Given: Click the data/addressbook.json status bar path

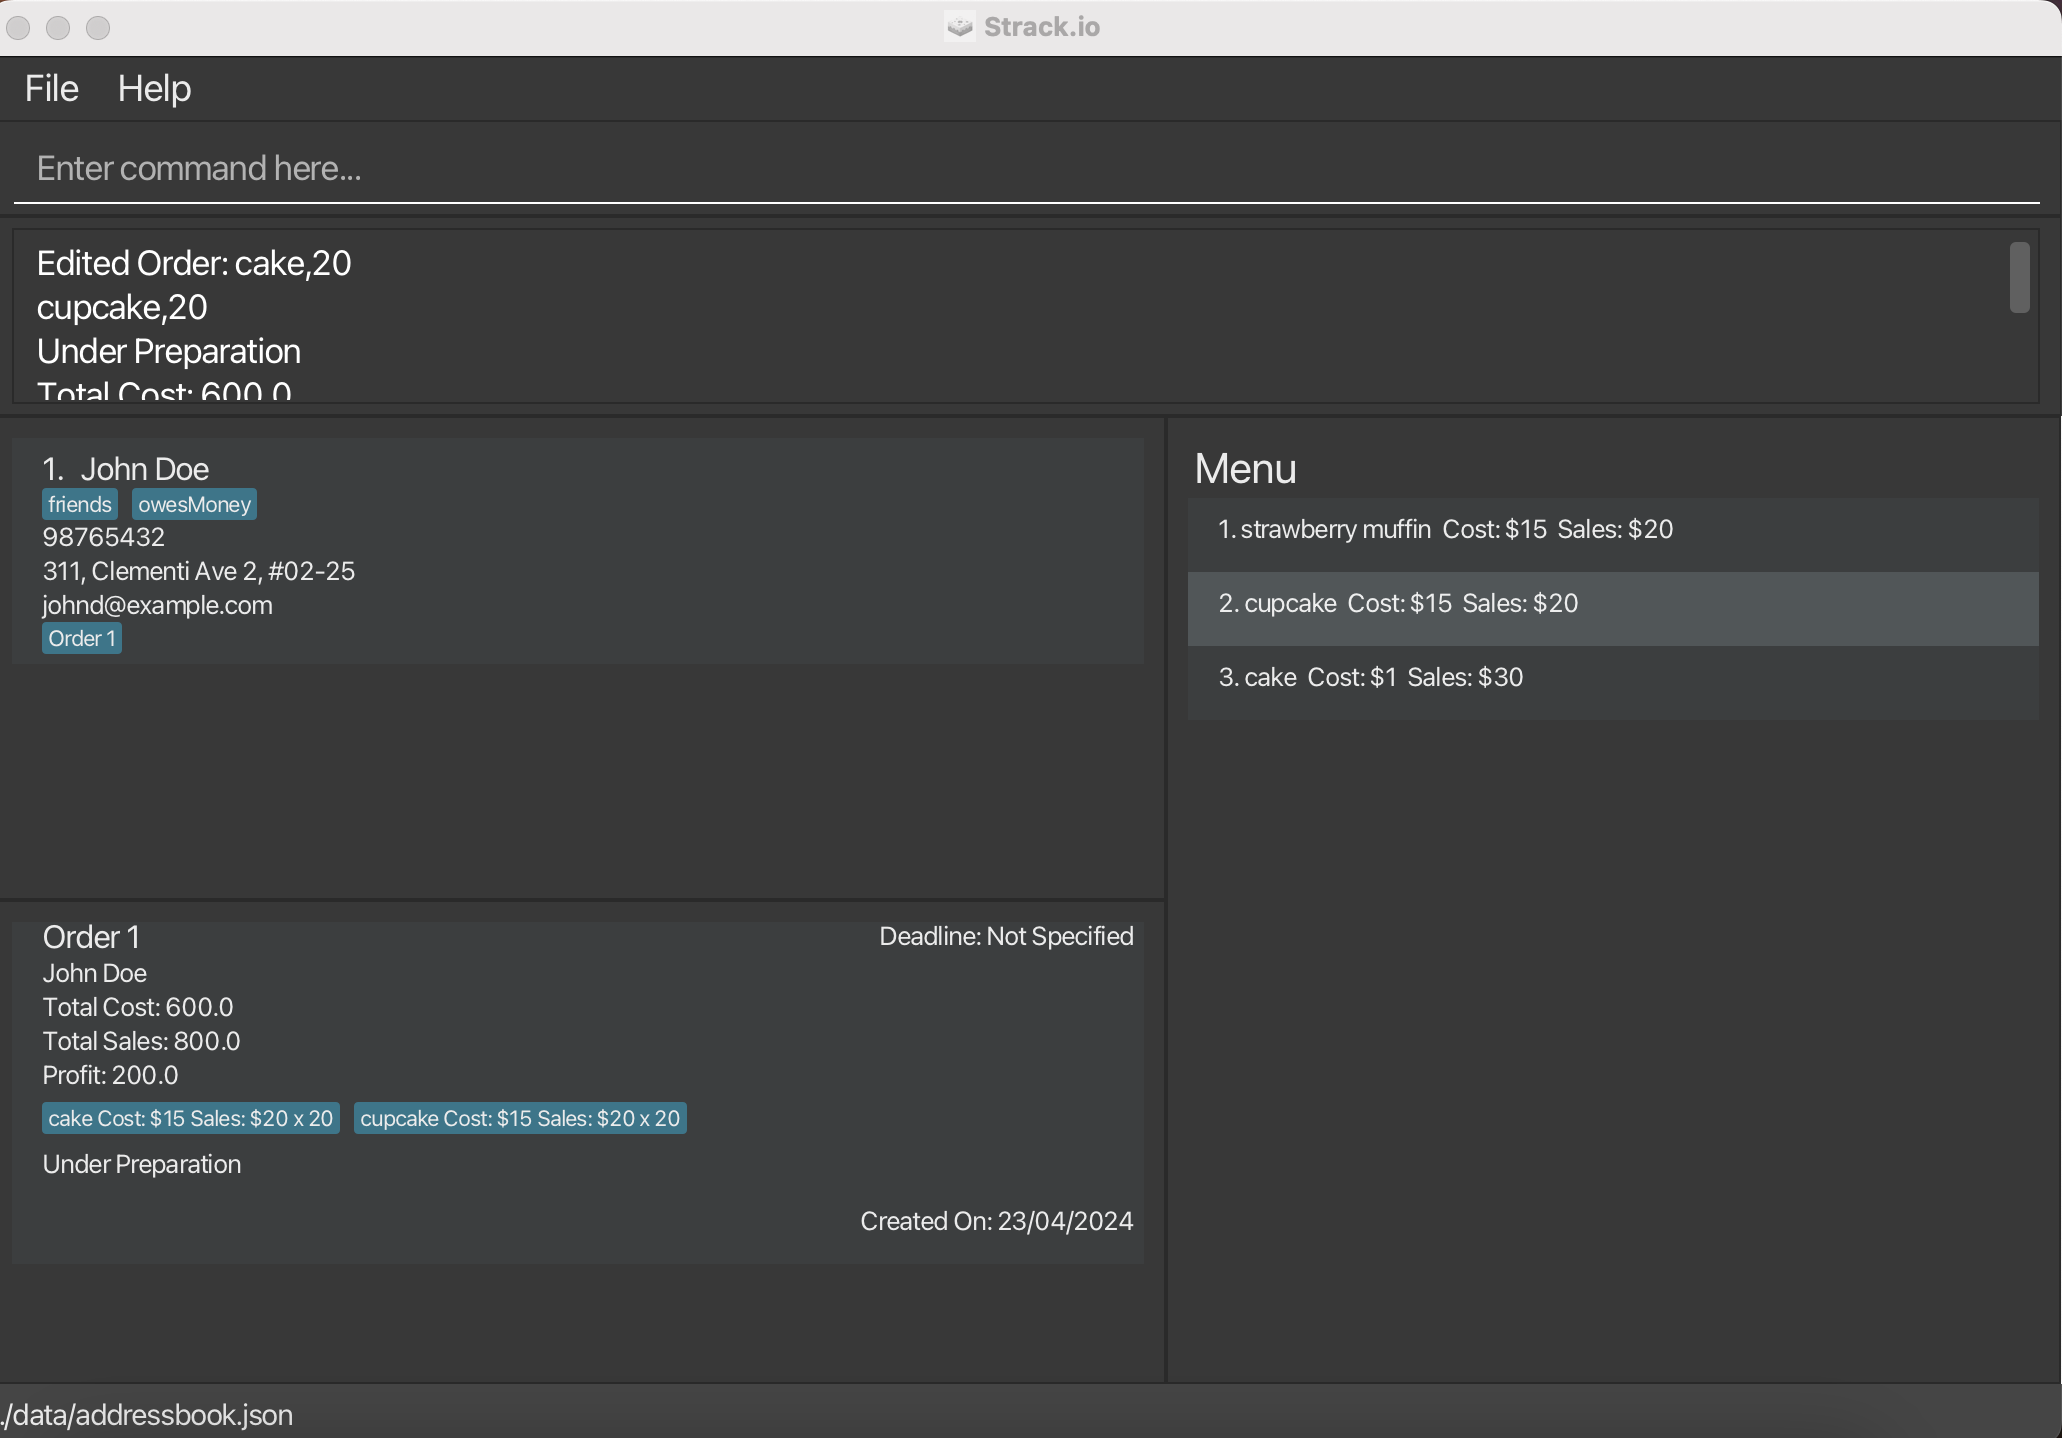Looking at the screenshot, I should [x=148, y=1415].
